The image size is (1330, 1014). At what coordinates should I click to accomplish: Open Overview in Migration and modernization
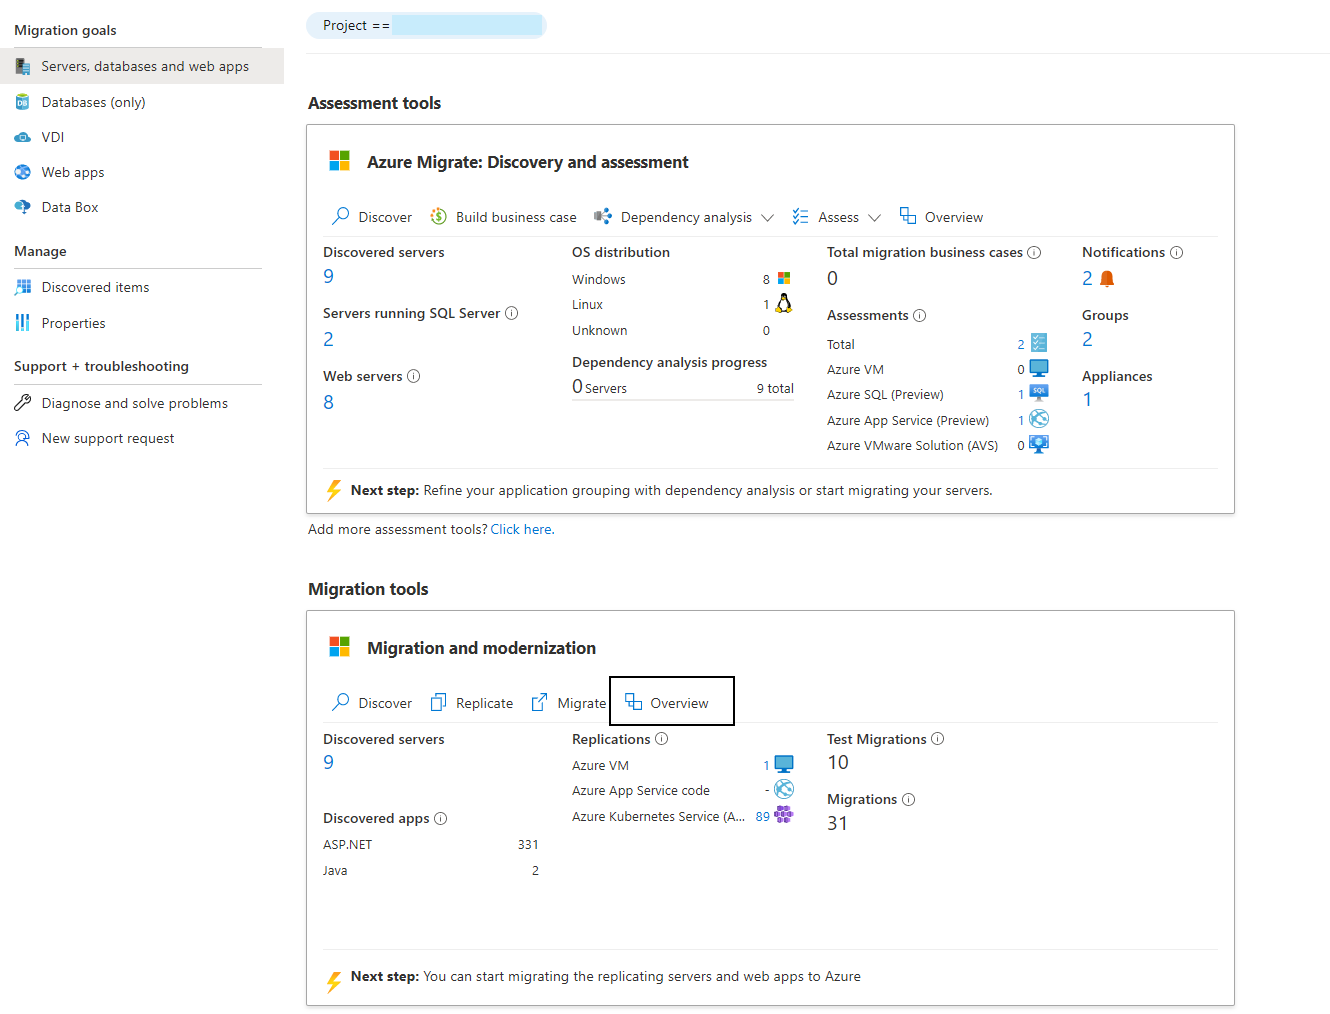671,701
